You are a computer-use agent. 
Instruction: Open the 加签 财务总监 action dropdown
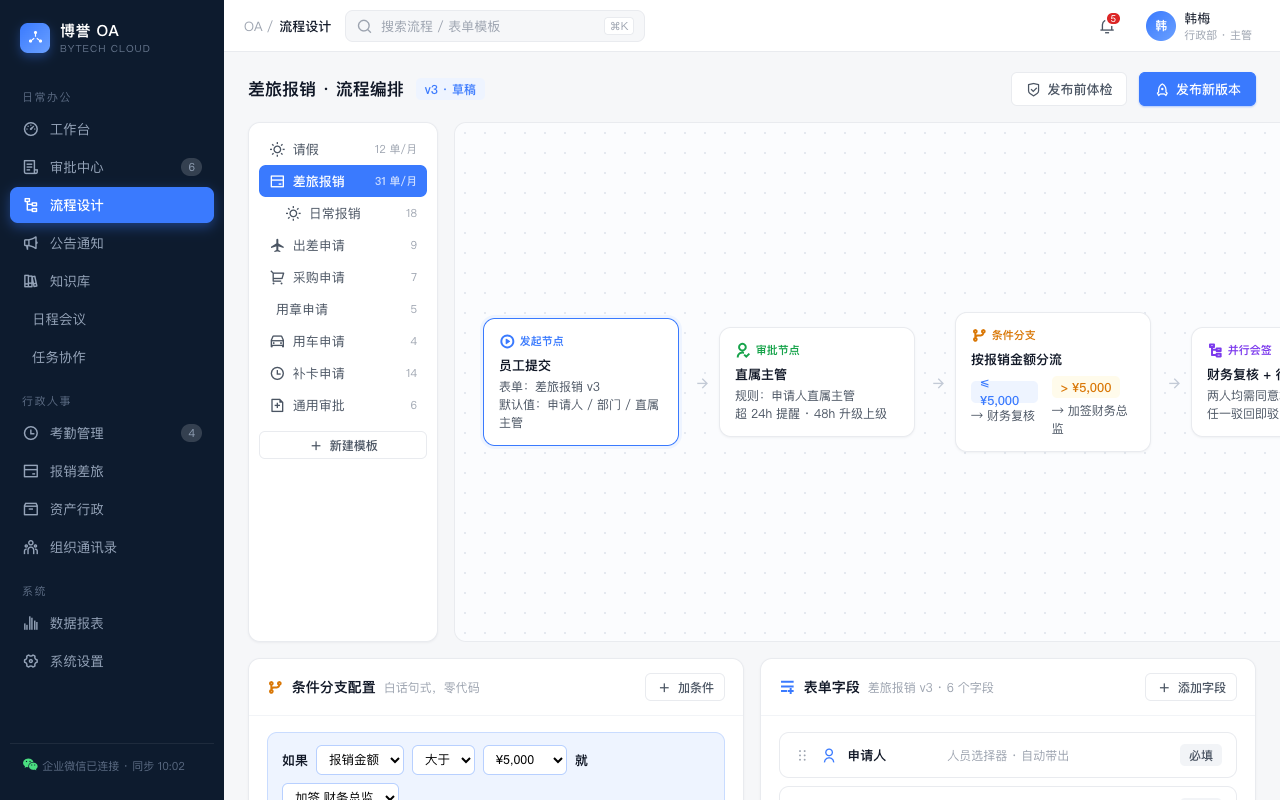click(340, 791)
